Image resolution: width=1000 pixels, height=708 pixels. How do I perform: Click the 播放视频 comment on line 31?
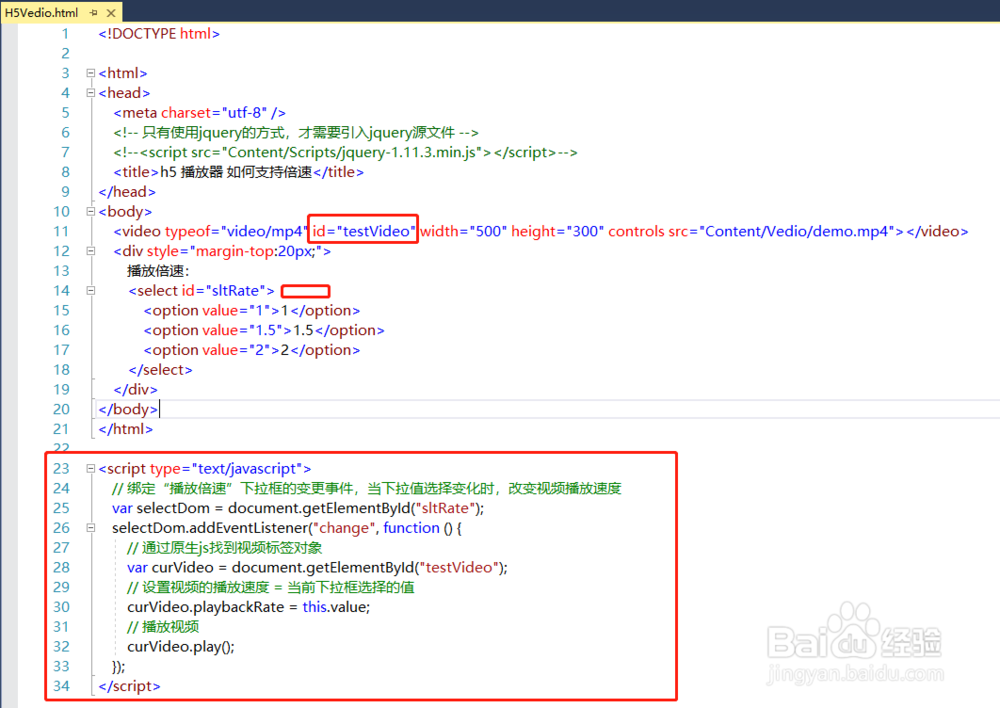pyautogui.click(x=163, y=627)
